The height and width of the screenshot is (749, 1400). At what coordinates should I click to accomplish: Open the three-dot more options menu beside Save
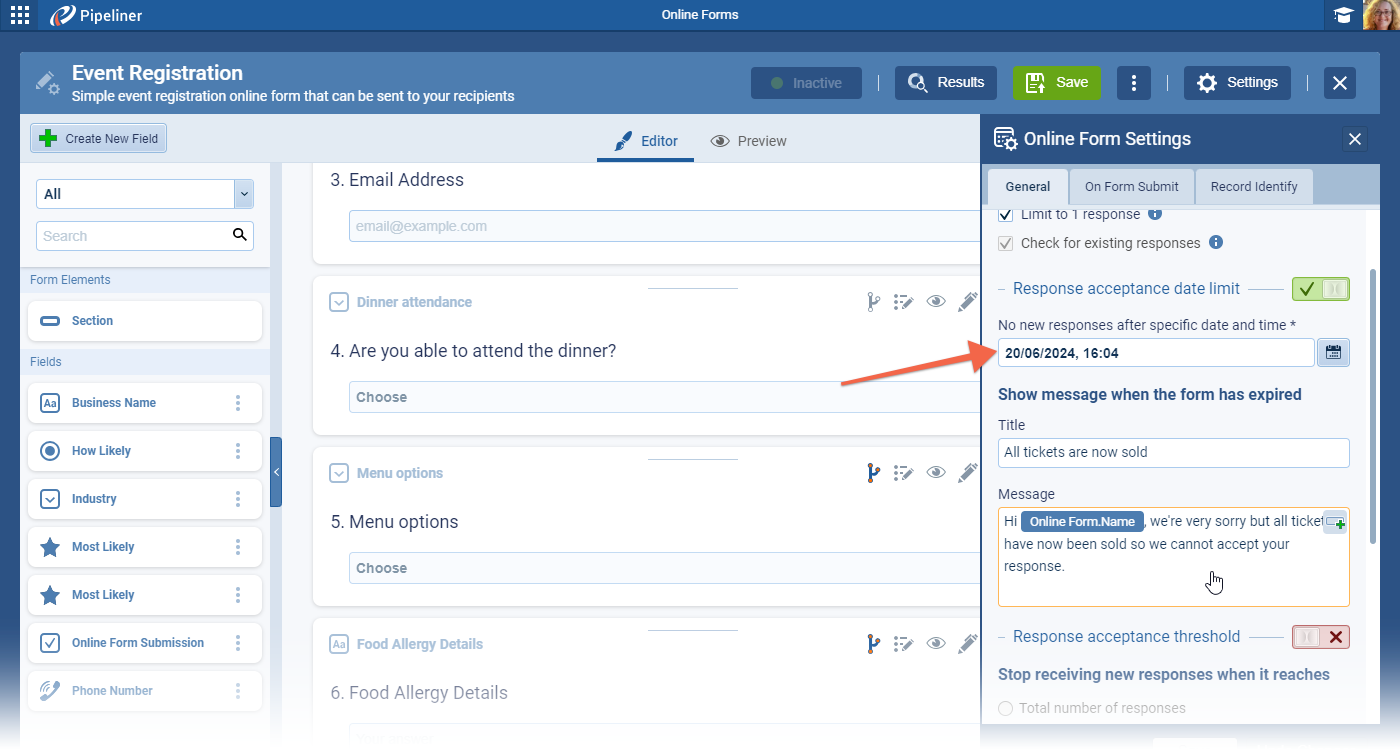(x=1133, y=83)
